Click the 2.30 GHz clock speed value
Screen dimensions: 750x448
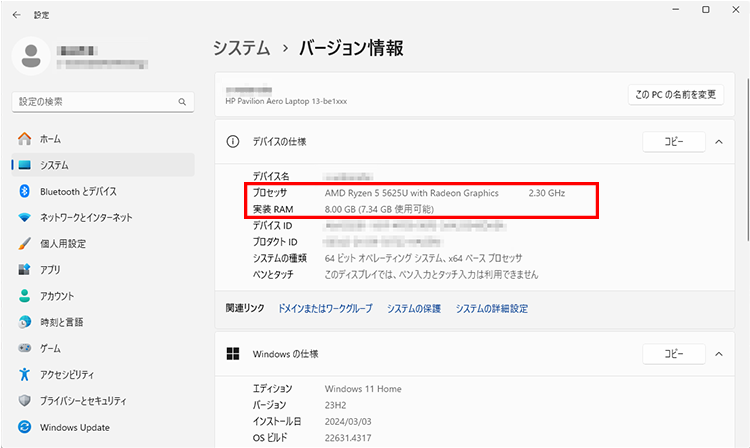point(547,193)
